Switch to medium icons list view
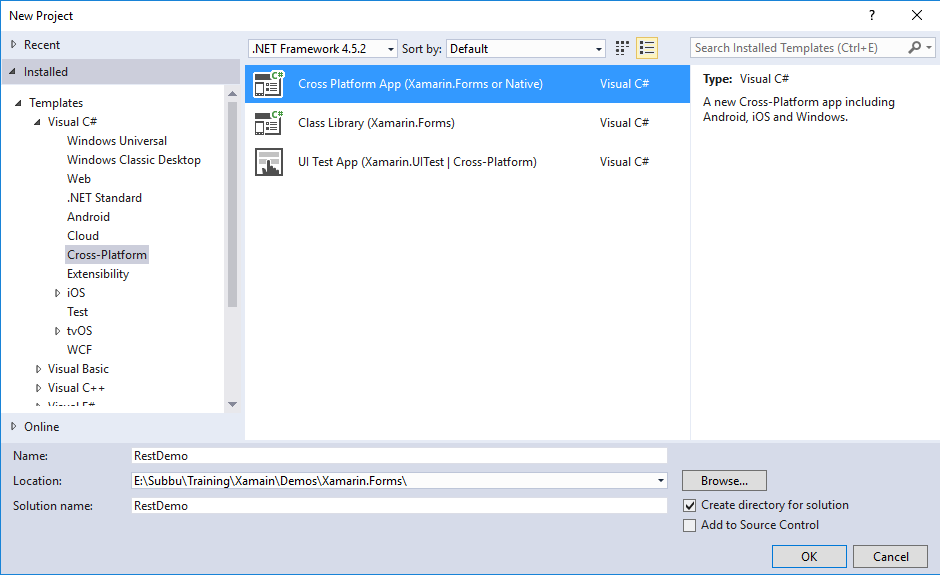 coord(647,48)
